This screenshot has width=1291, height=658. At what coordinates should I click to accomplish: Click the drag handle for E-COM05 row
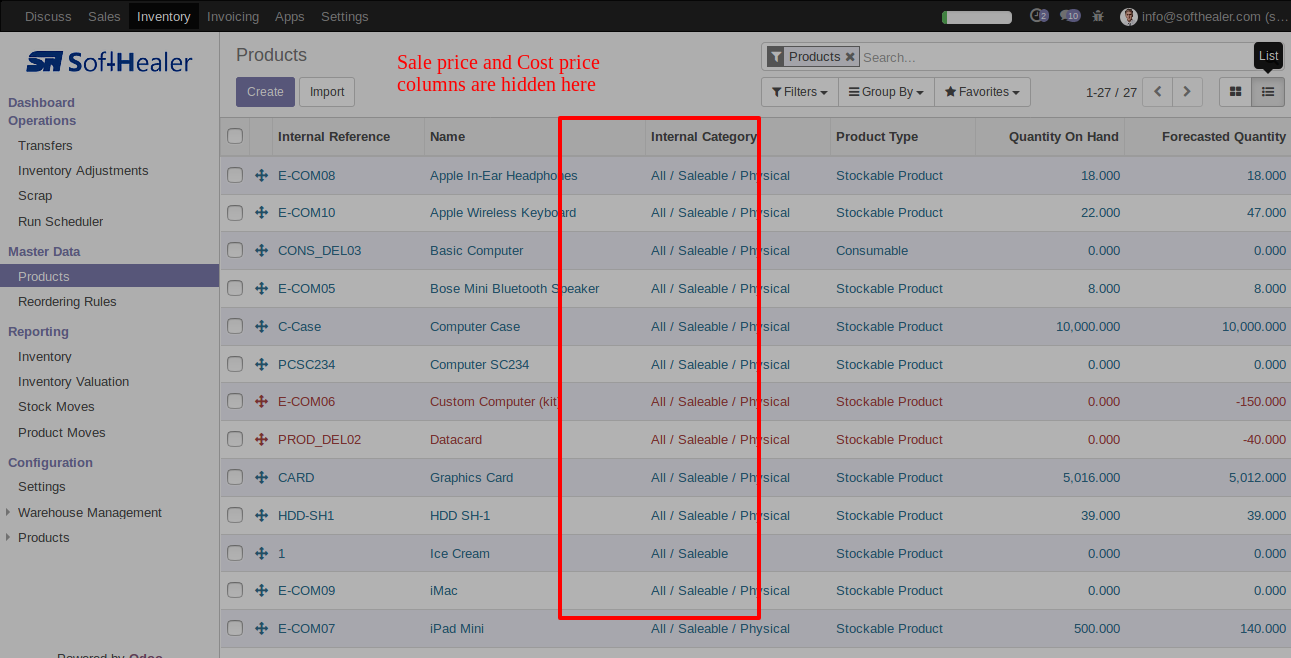[x=261, y=289]
